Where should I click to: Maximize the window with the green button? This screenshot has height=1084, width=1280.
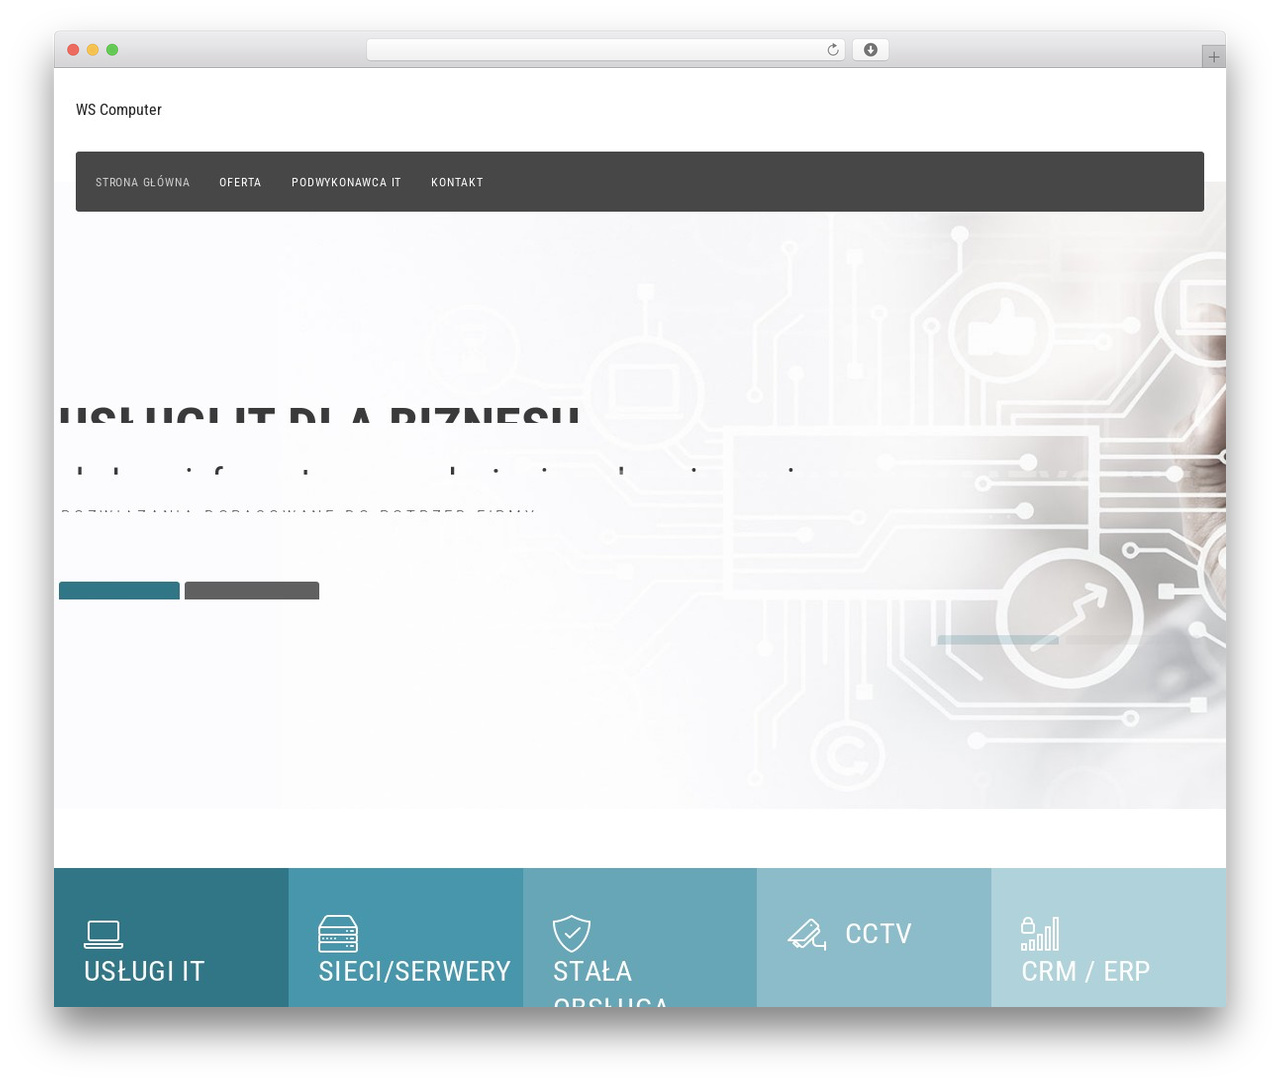tap(112, 50)
